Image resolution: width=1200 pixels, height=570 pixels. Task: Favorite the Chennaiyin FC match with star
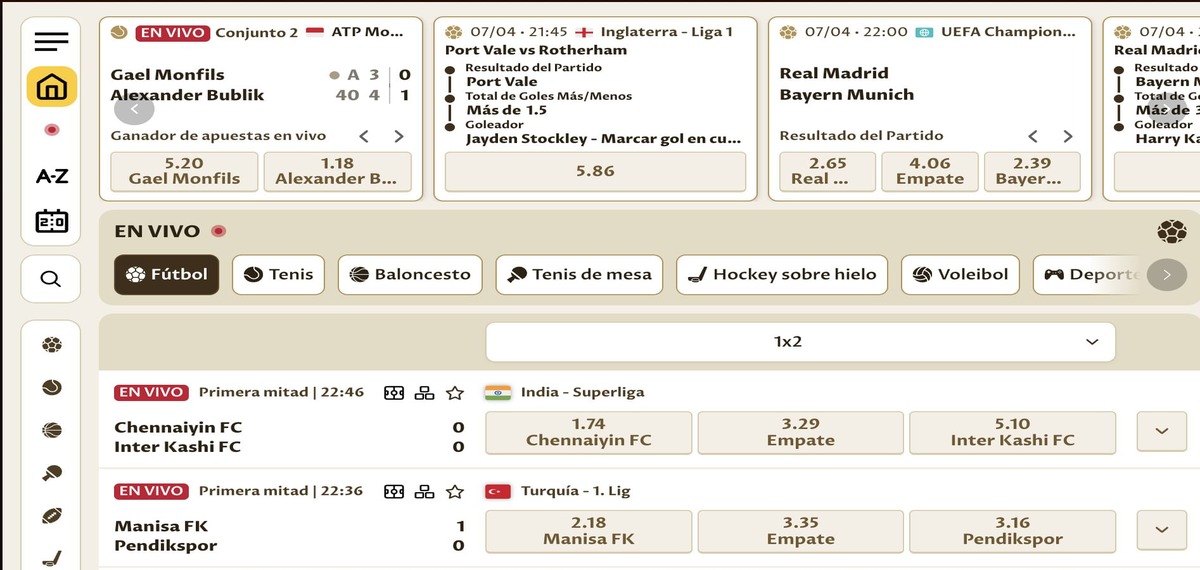pyautogui.click(x=455, y=393)
